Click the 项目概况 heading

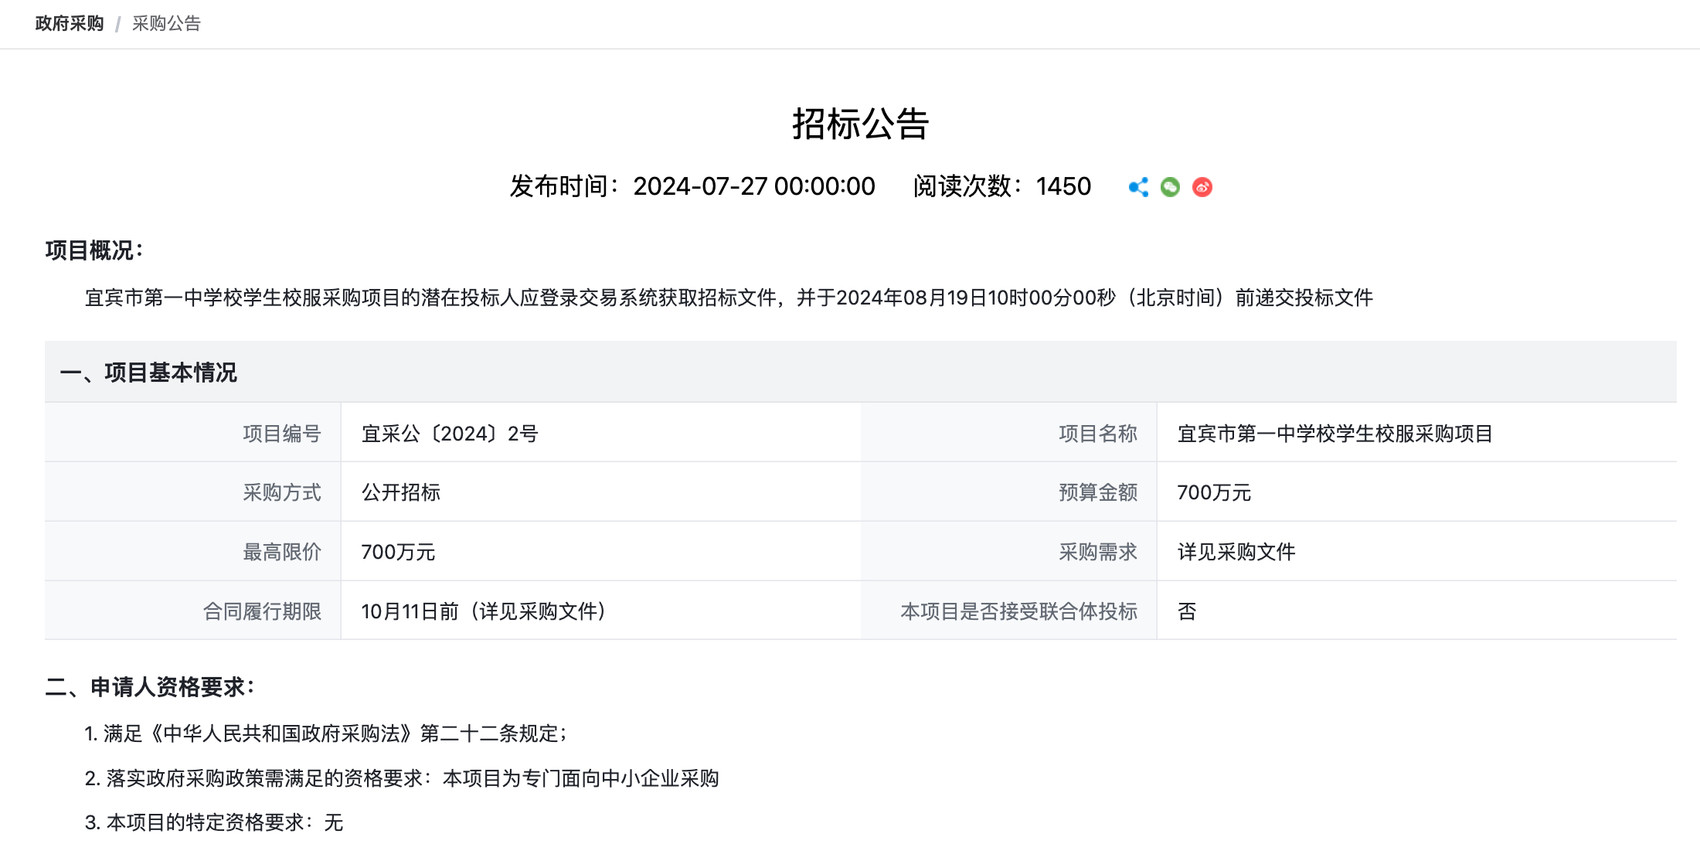coord(94,250)
